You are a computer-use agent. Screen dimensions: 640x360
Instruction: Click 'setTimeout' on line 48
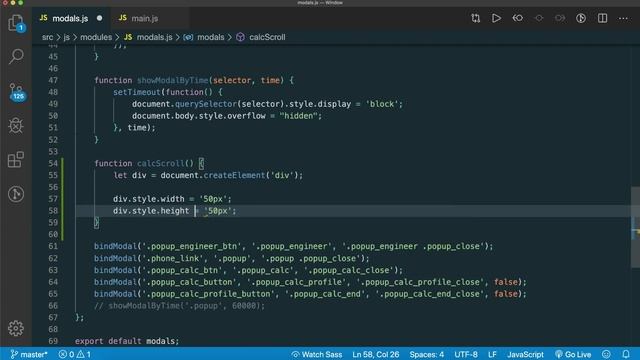point(137,92)
